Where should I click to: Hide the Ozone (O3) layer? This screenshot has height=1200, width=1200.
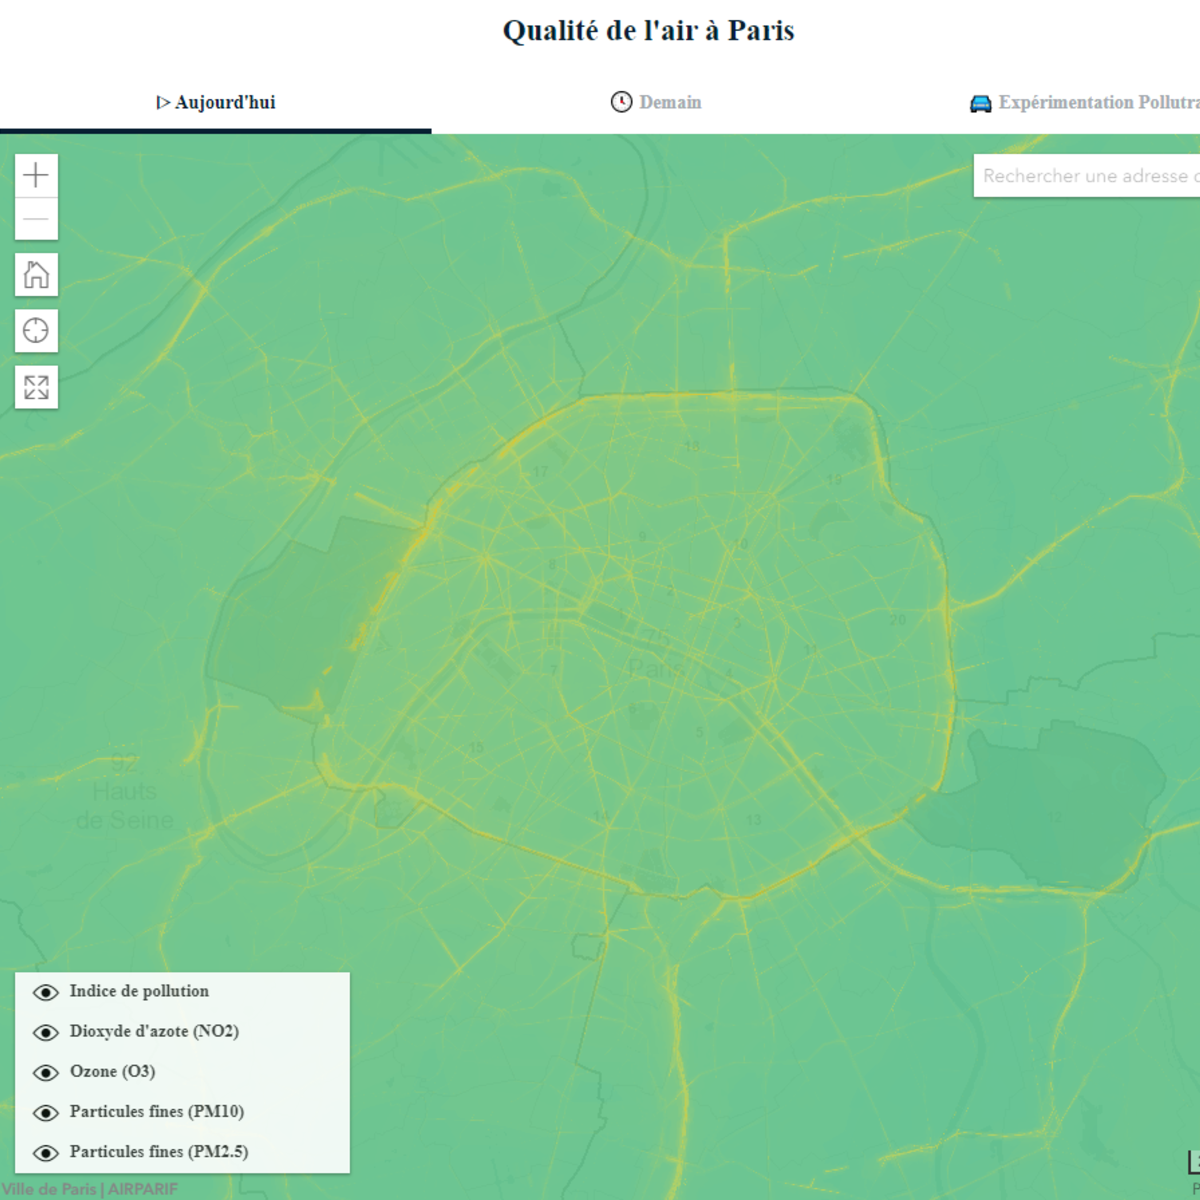coord(44,1072)
